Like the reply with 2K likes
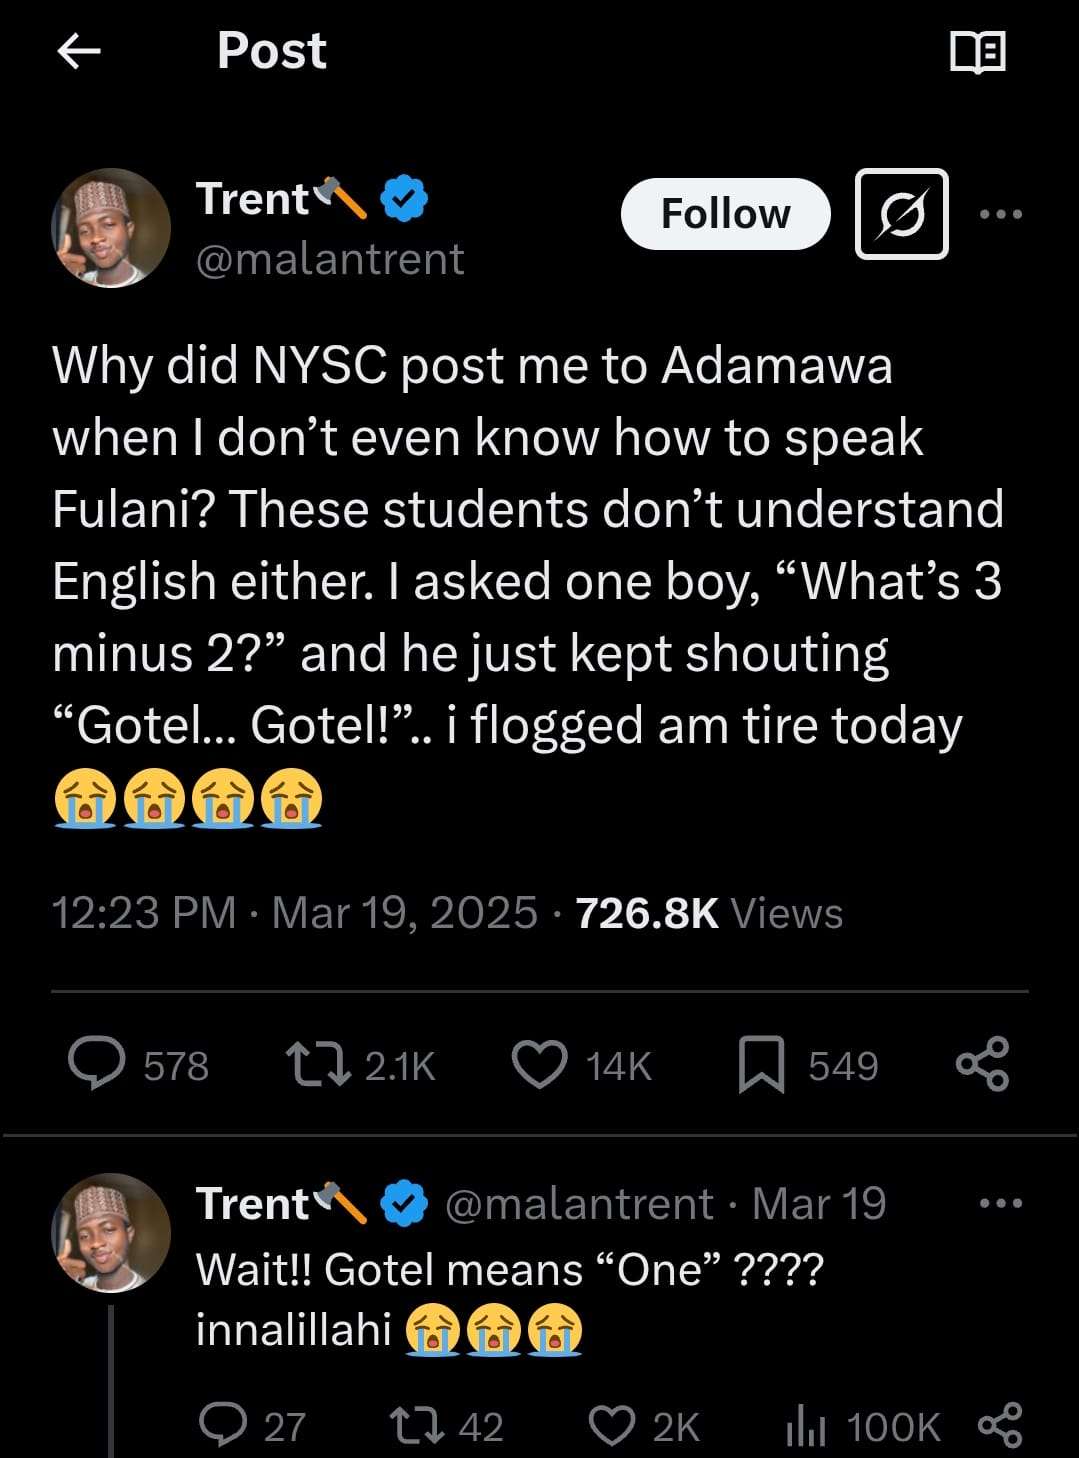This screenshot has height=1458, width=1079. [x=611, y=1426]
